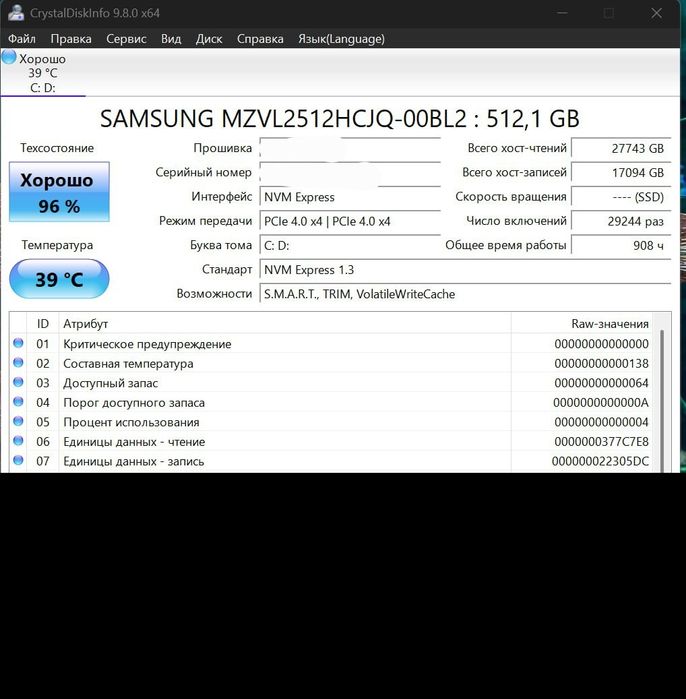Click the ID column header
Image resolution: width=686 pixels, height=699 pixels.
(43, 324)
